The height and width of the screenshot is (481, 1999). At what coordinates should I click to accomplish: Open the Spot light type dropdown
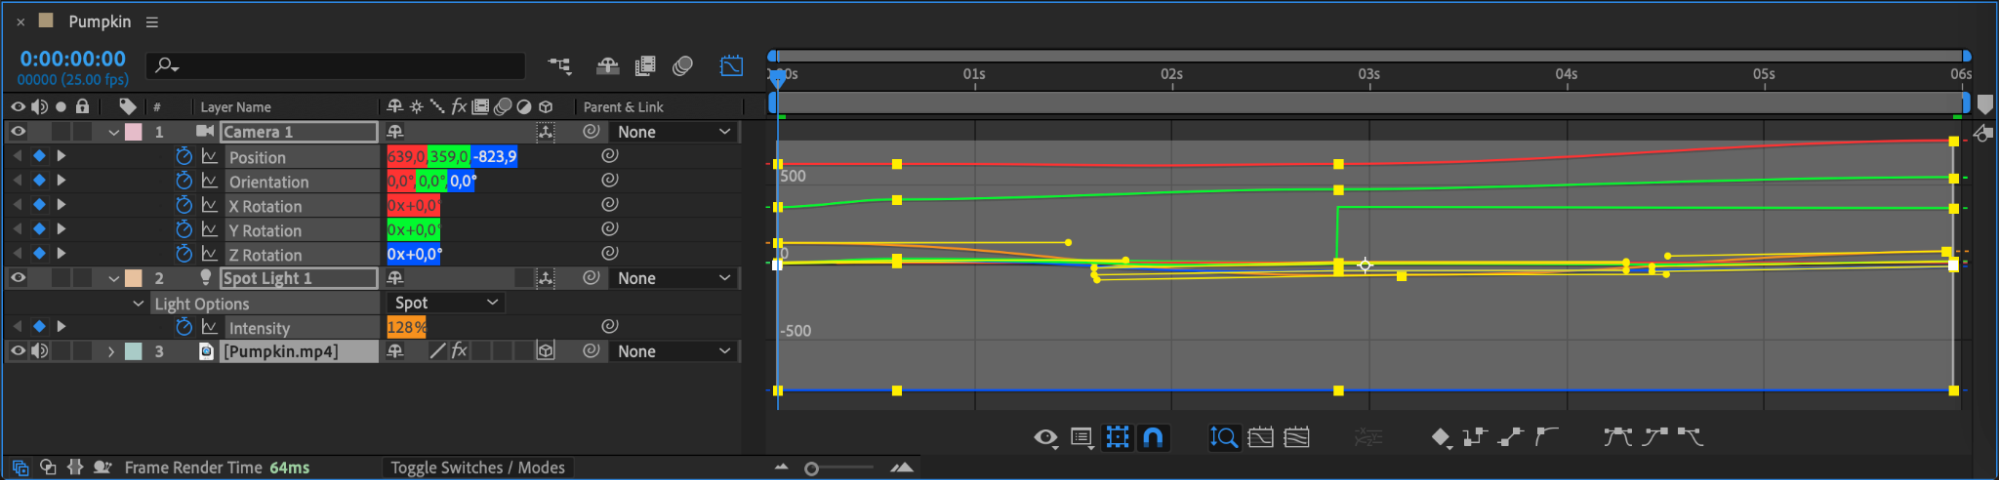click(x=446, y=302)
